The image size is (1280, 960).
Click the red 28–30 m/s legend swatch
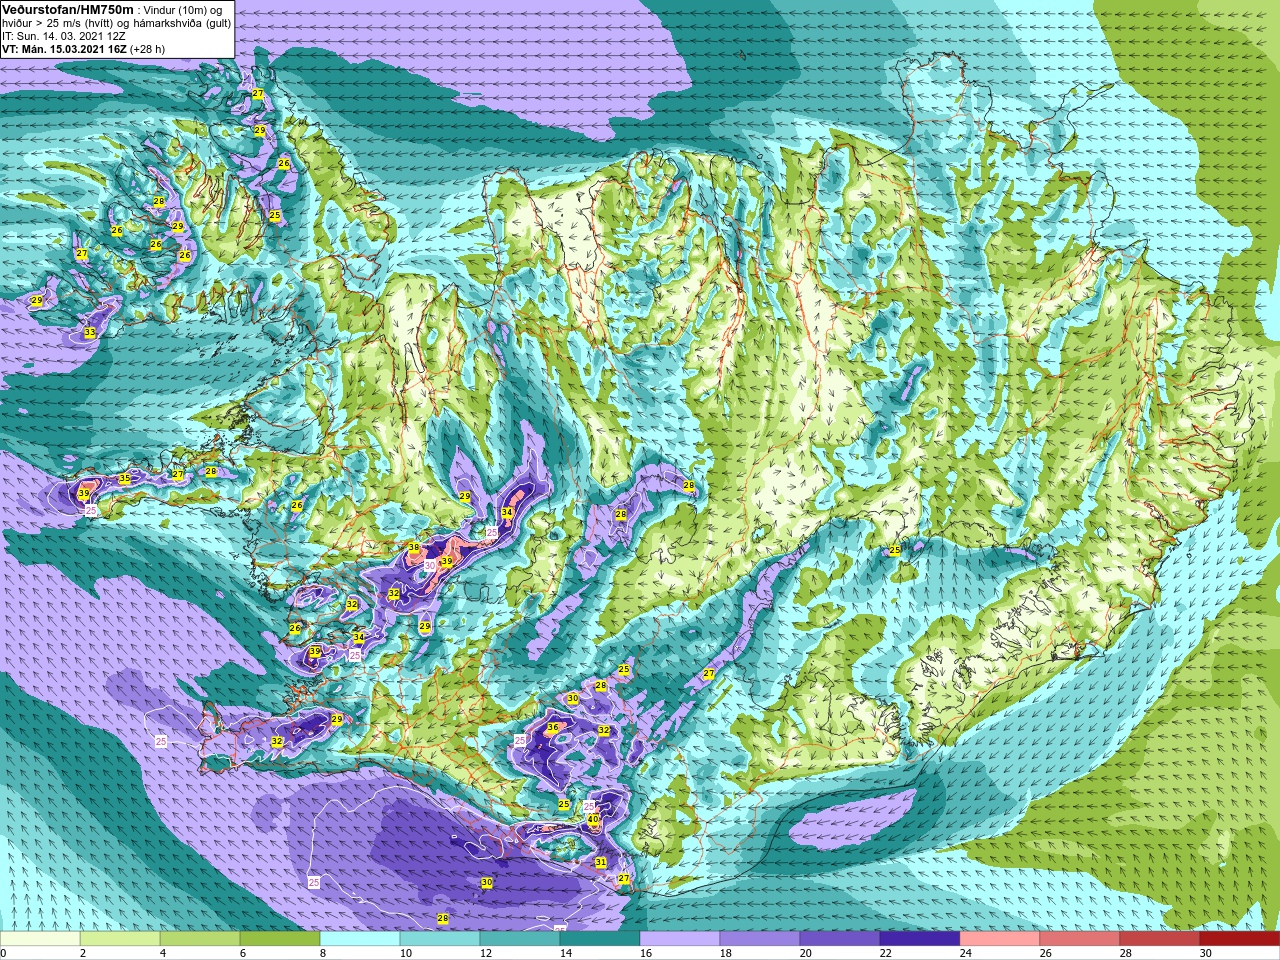pyautogui.click(x=1160, y=939)
